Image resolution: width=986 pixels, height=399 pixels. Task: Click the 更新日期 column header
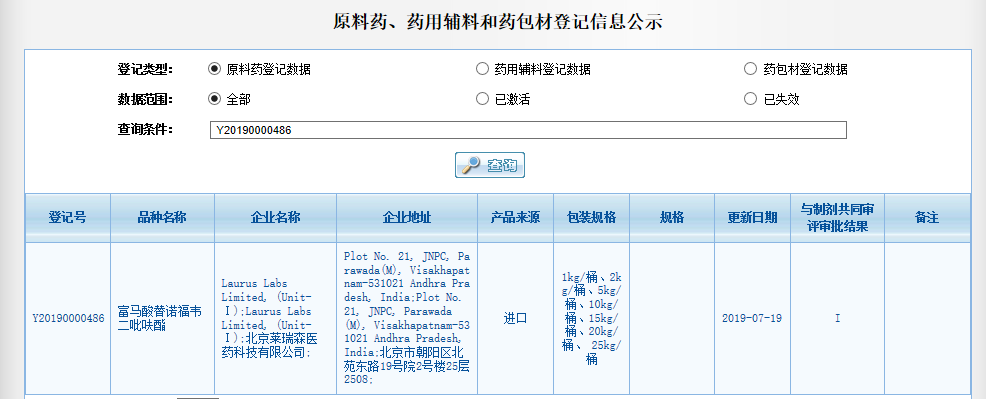click(x=752, y=218)
